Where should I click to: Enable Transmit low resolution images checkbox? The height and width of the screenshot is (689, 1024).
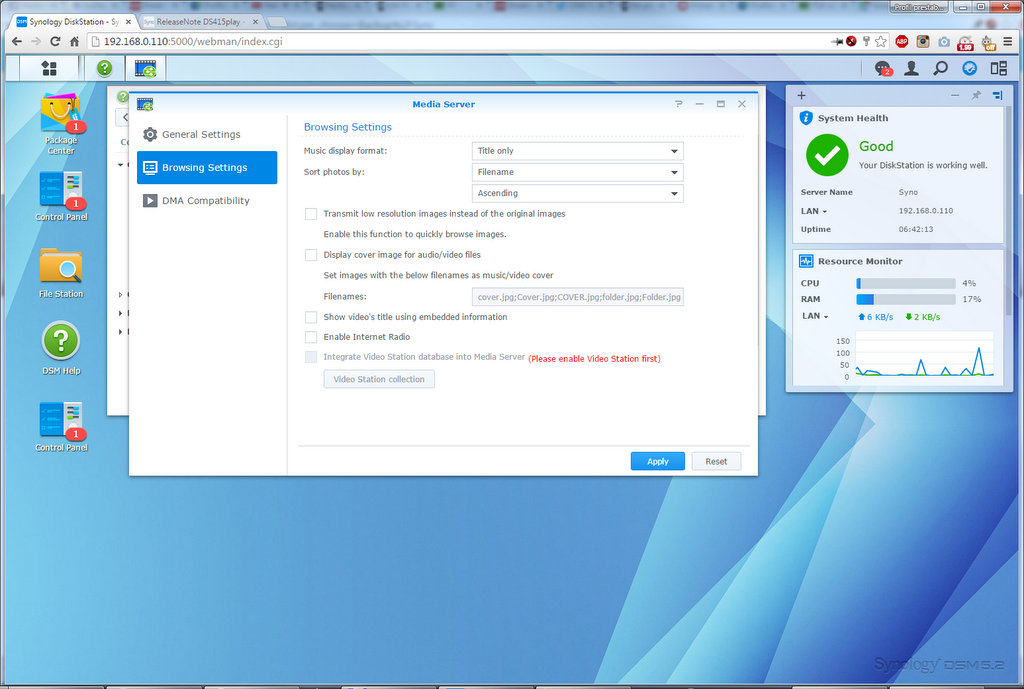[x=311, y=214]
